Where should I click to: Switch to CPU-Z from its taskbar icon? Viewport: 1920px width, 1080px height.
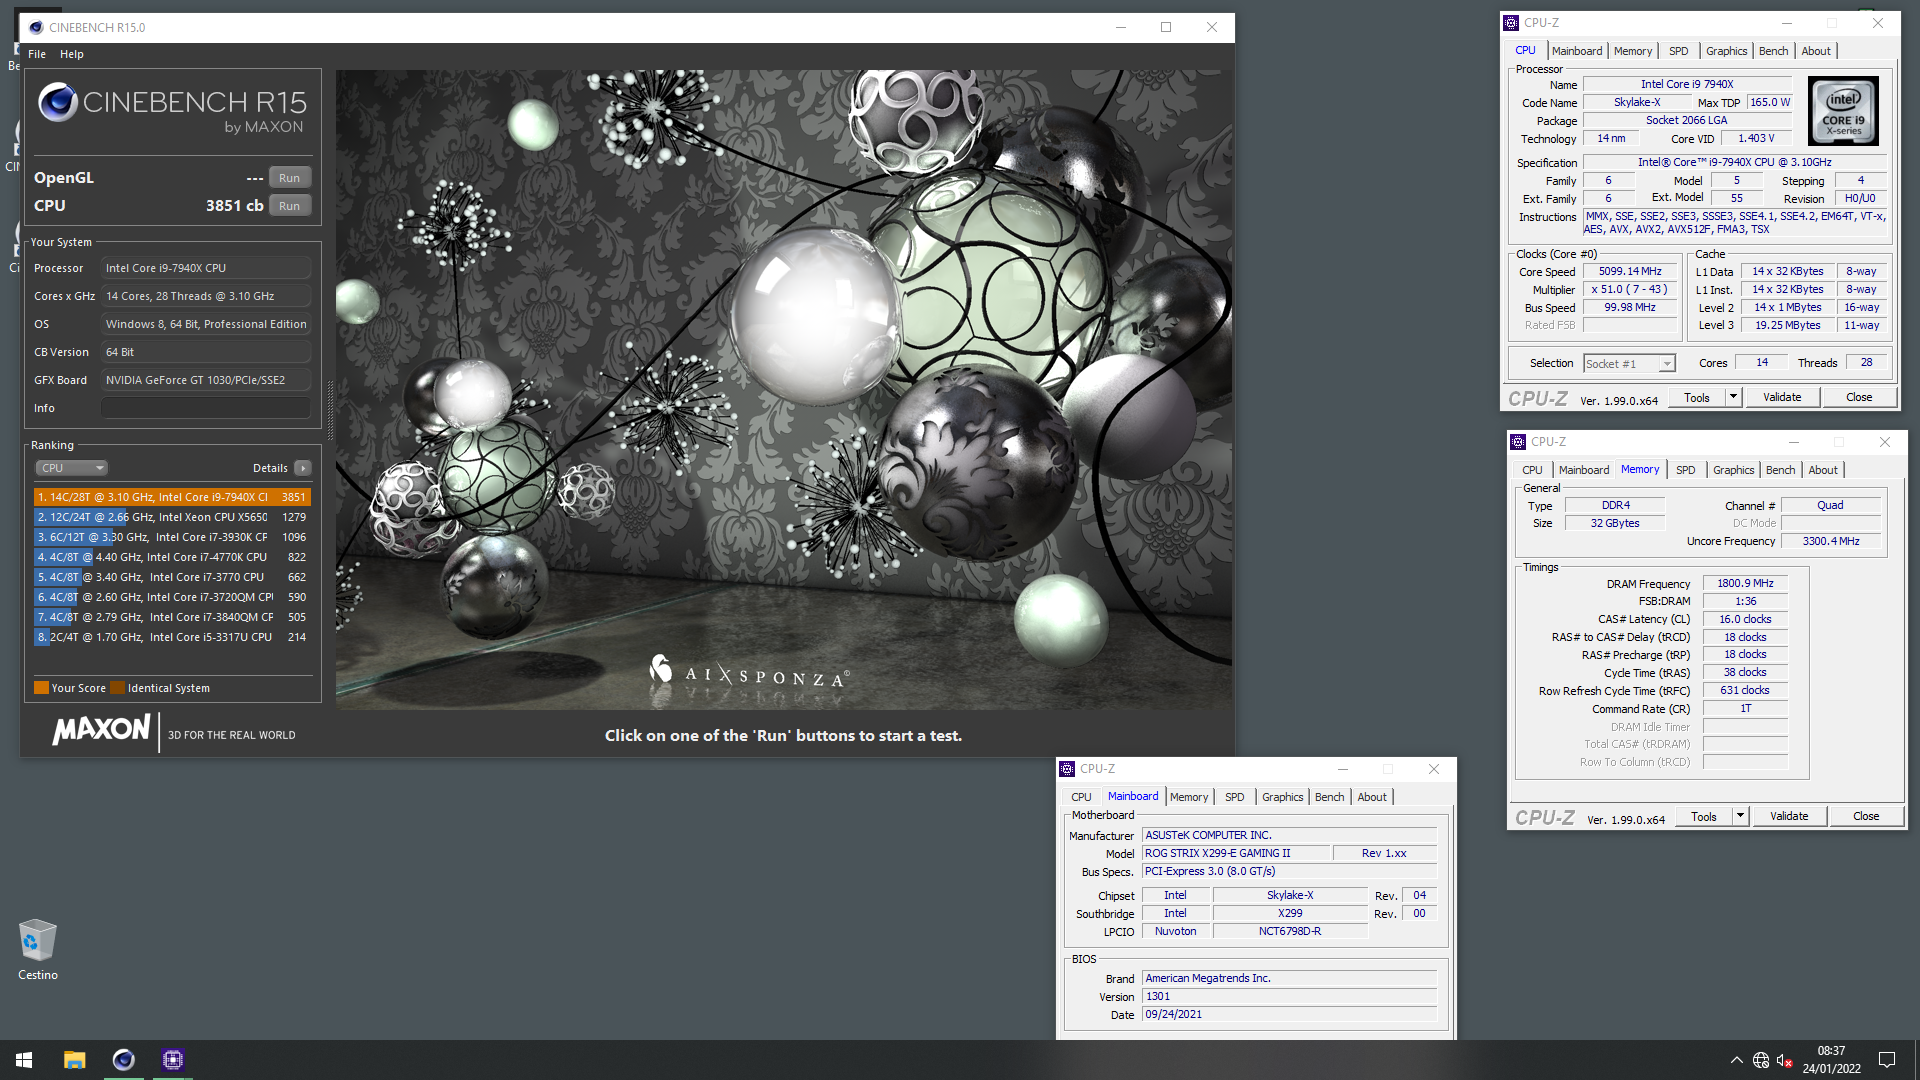pyautogui.click(x=173, y=1060)
